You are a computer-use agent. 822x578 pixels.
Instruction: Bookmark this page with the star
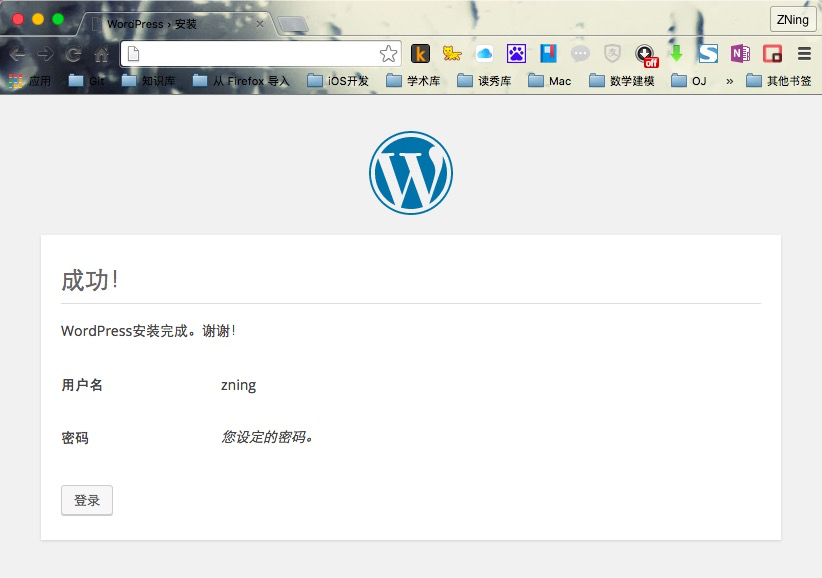pyautogui.click(x=388, y=53)
